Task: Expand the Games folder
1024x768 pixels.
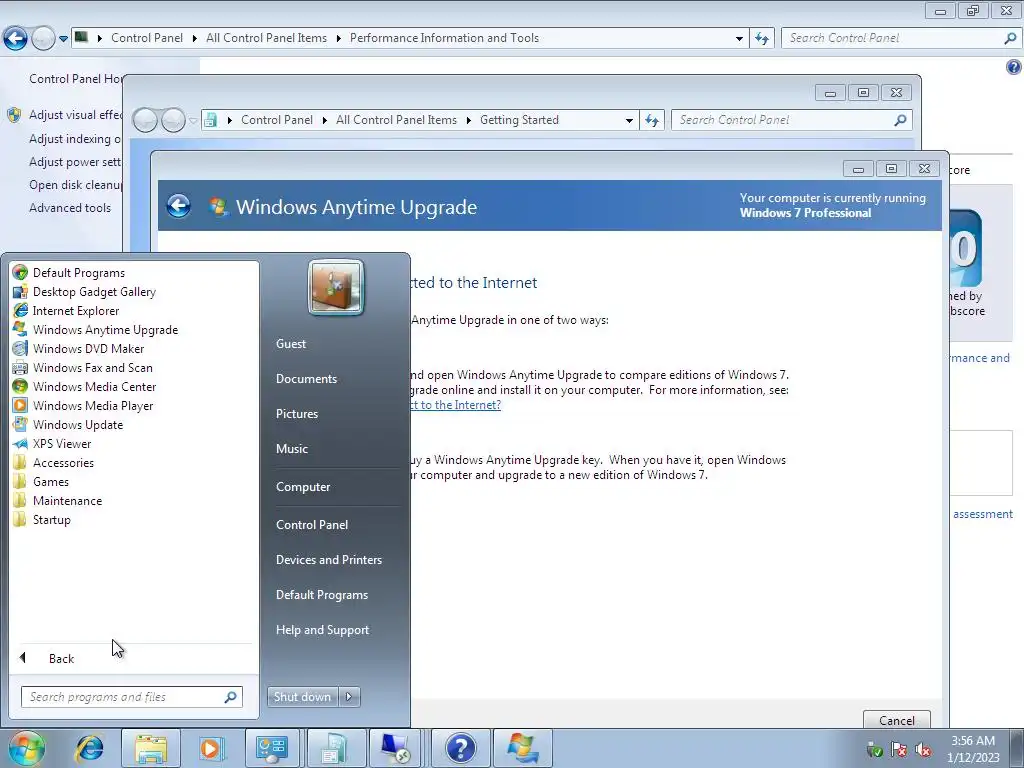Action: [x=51, y=481]
